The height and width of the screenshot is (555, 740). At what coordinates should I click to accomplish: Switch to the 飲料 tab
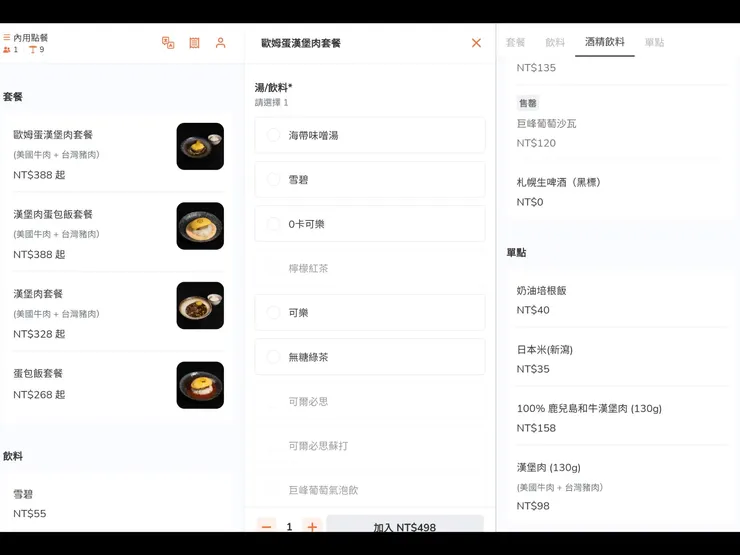(x=555, y=42)
